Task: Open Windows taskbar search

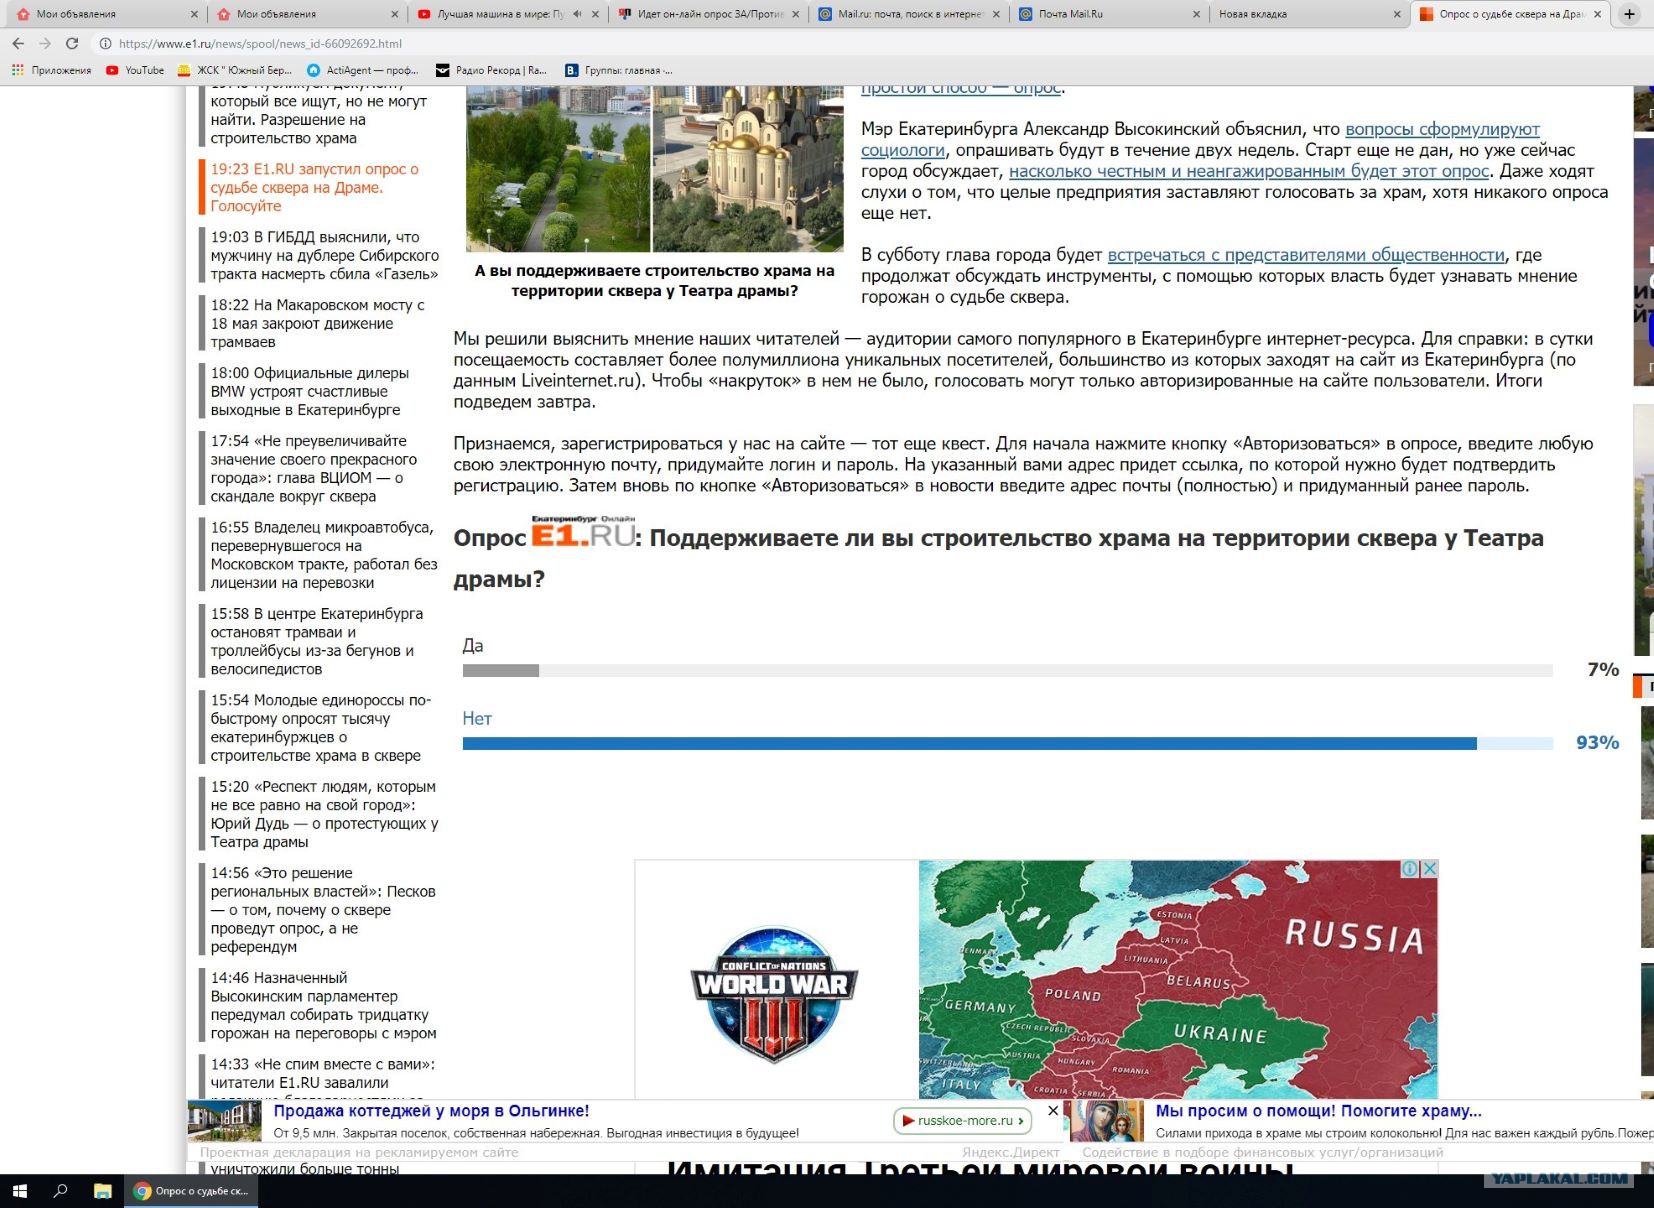Action: click(60, 1191)
